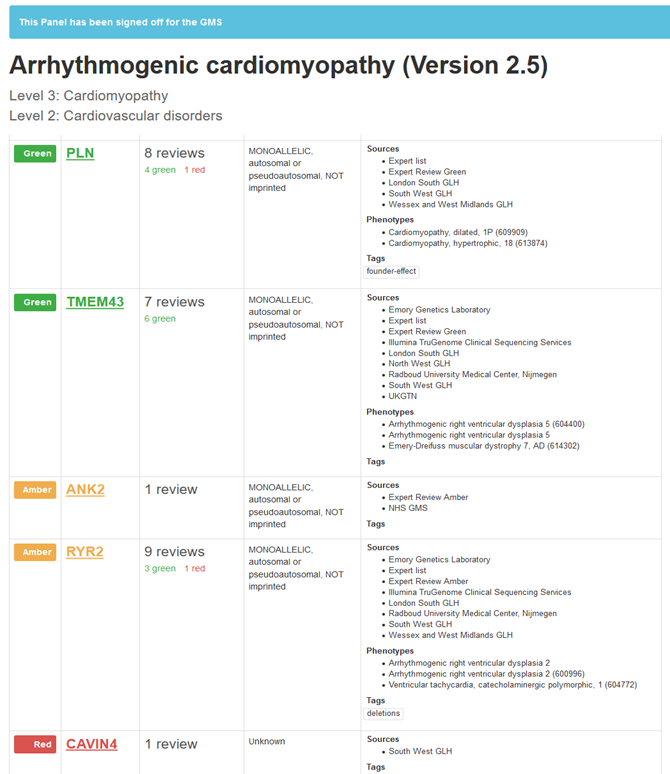The height and width of the screenshot is (774, 670).
Task: Click the 7 reviews count for TMEM43
Action: pos(174,301)
